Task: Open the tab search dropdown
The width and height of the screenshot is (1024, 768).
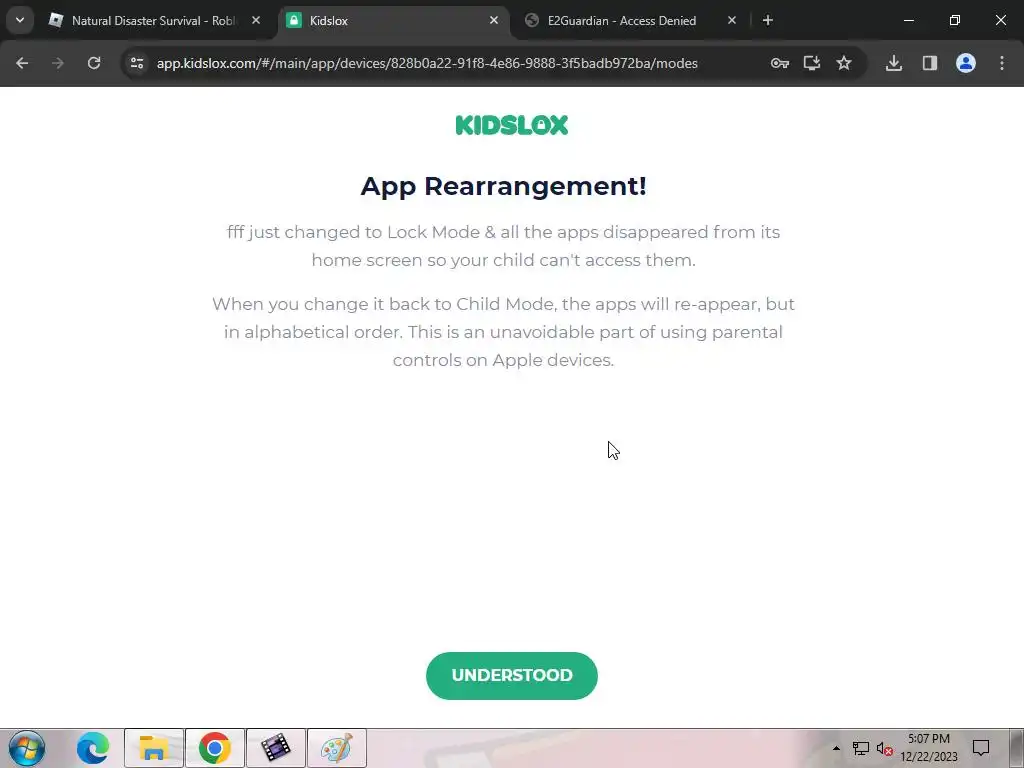Action: (x=20, y=21)
